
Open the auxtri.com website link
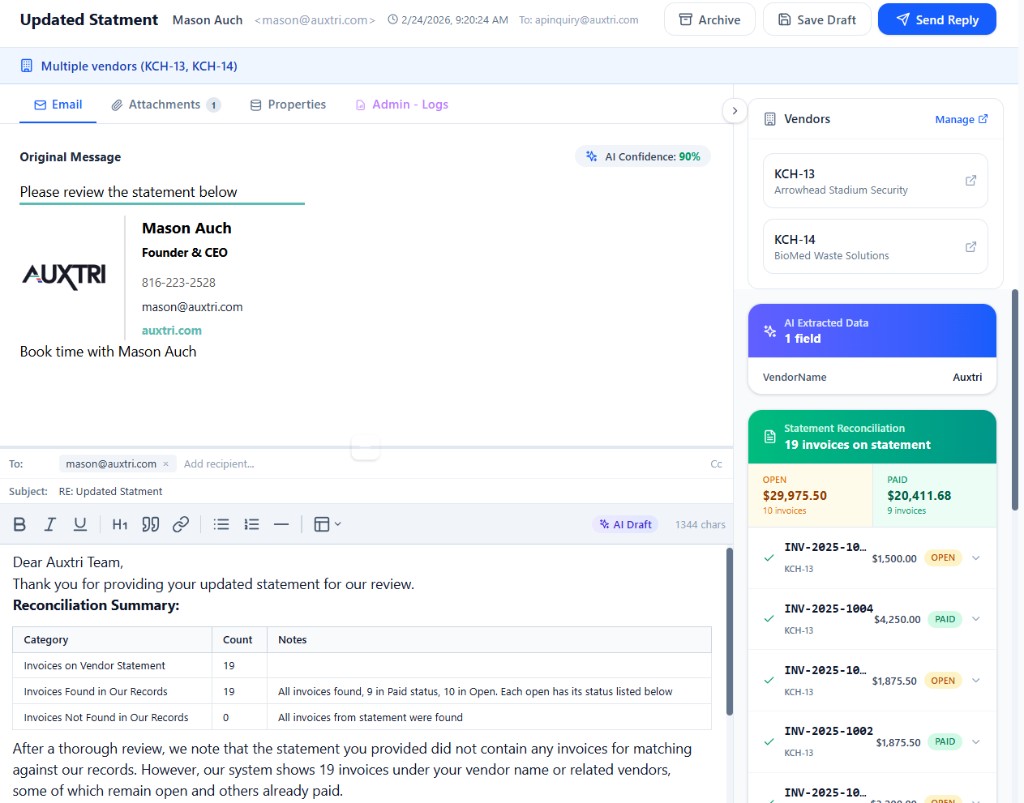click(171, 330)
